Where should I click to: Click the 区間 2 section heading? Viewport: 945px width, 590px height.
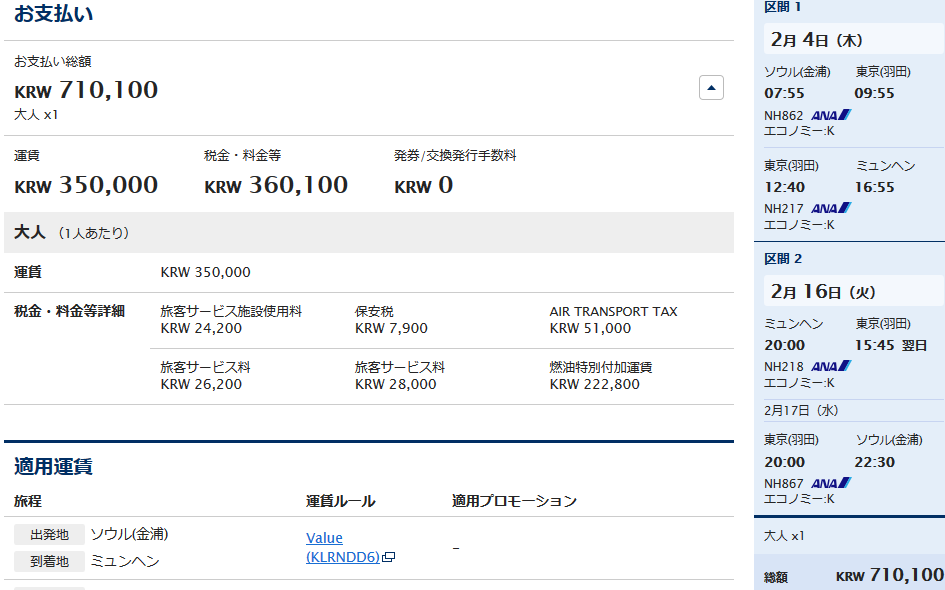[x=783, y=259]
